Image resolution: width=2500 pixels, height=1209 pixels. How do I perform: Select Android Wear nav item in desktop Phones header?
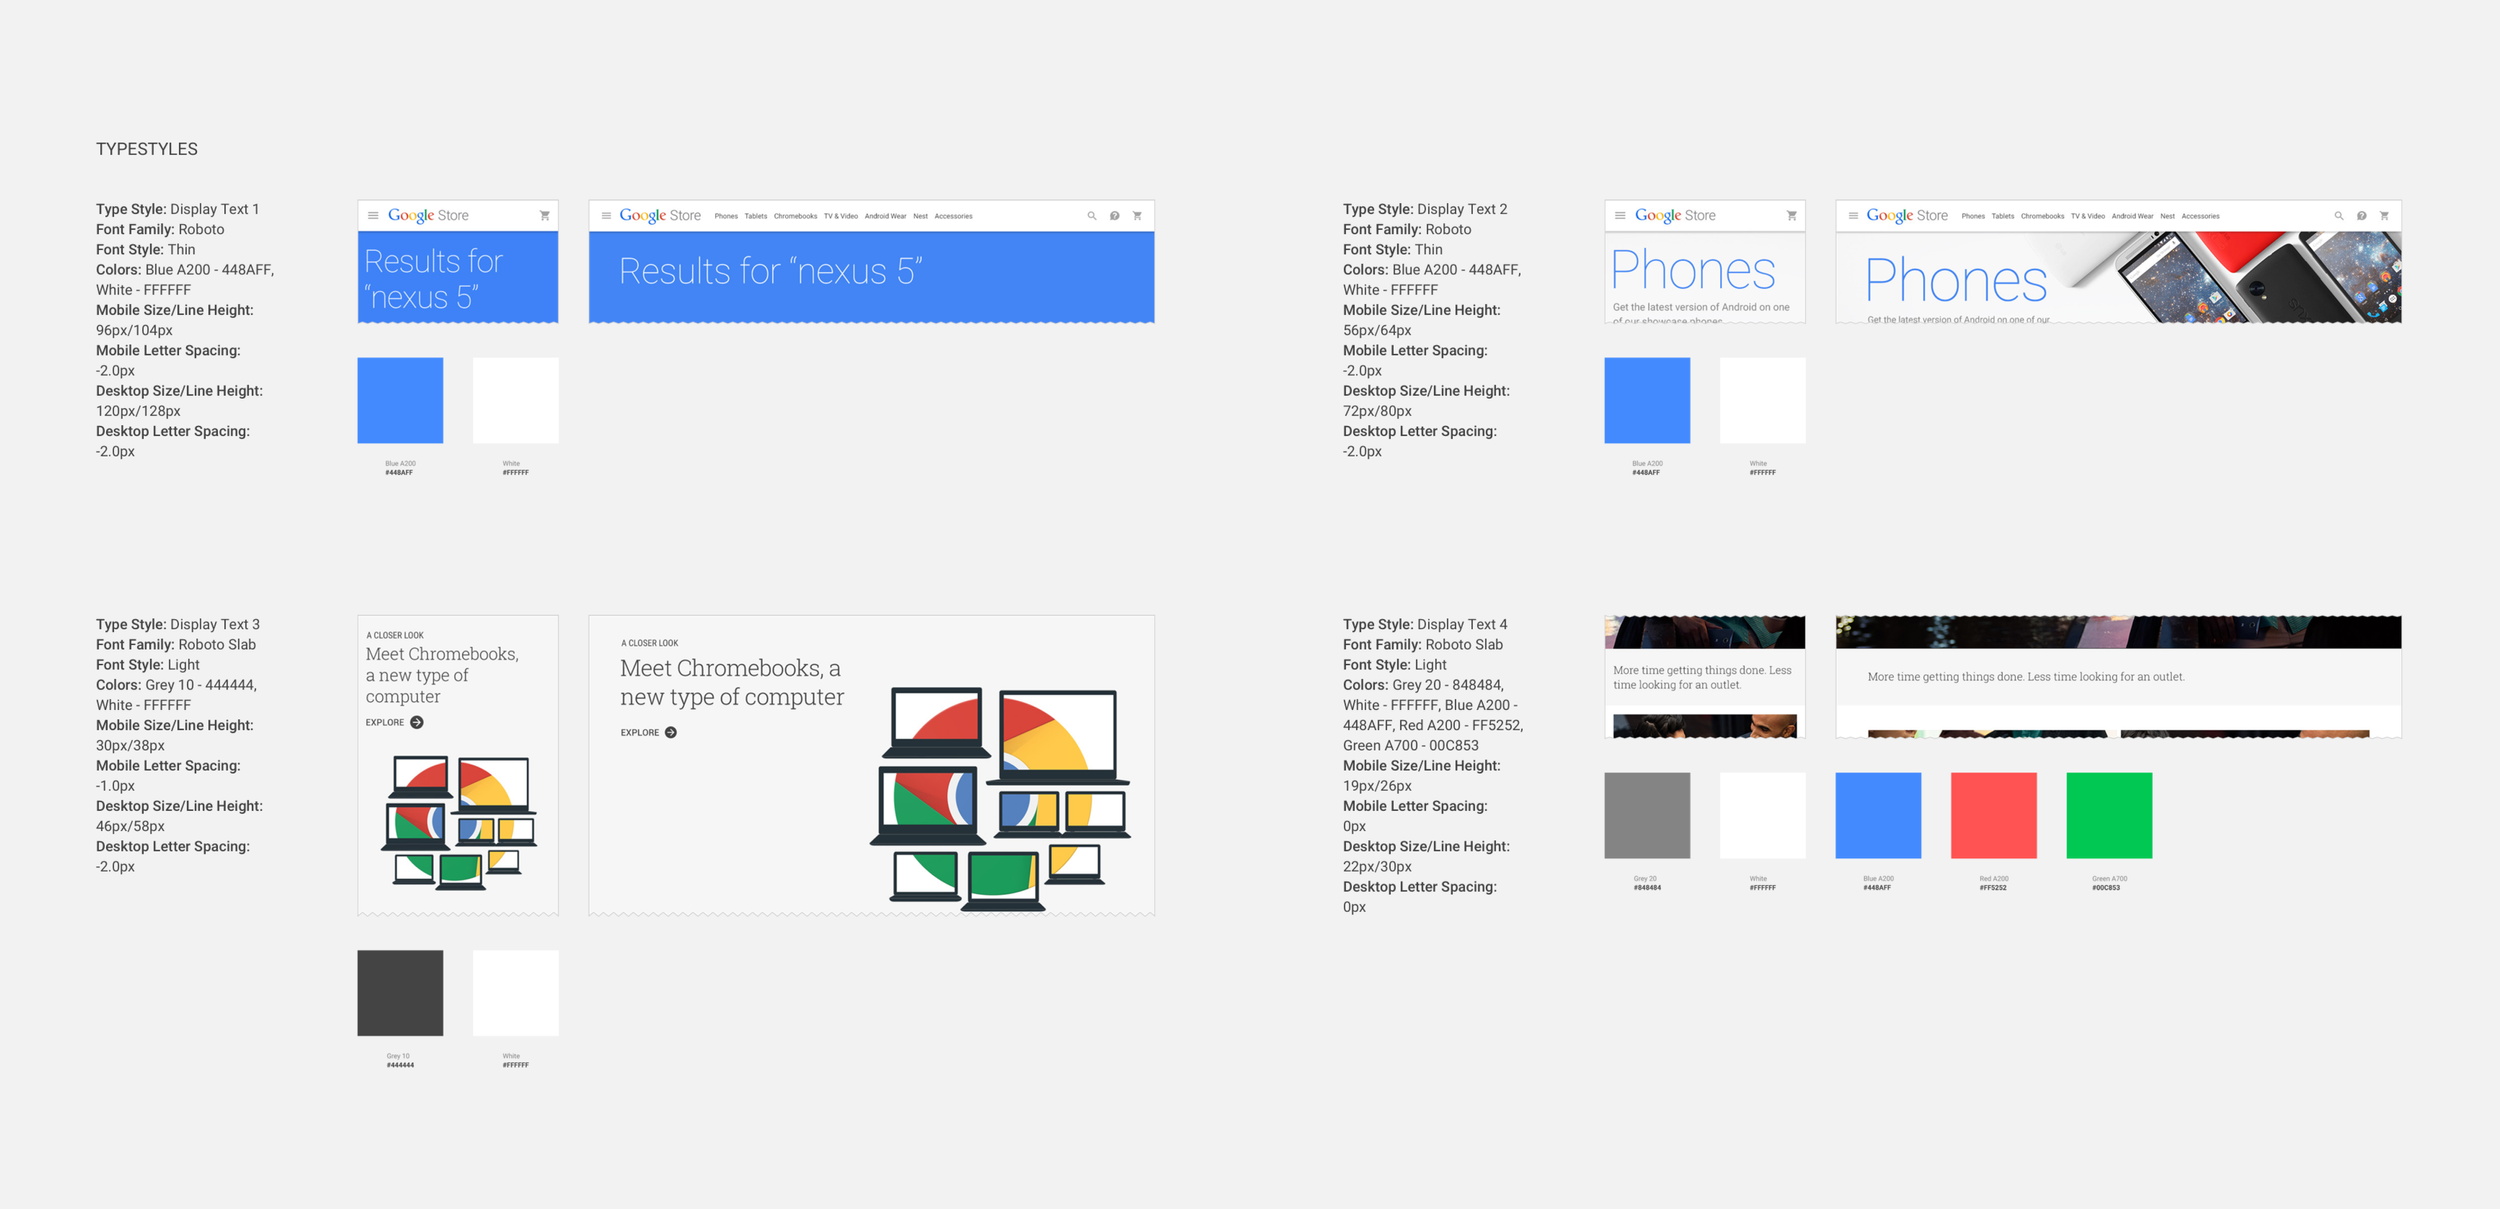pos(2132,216)
